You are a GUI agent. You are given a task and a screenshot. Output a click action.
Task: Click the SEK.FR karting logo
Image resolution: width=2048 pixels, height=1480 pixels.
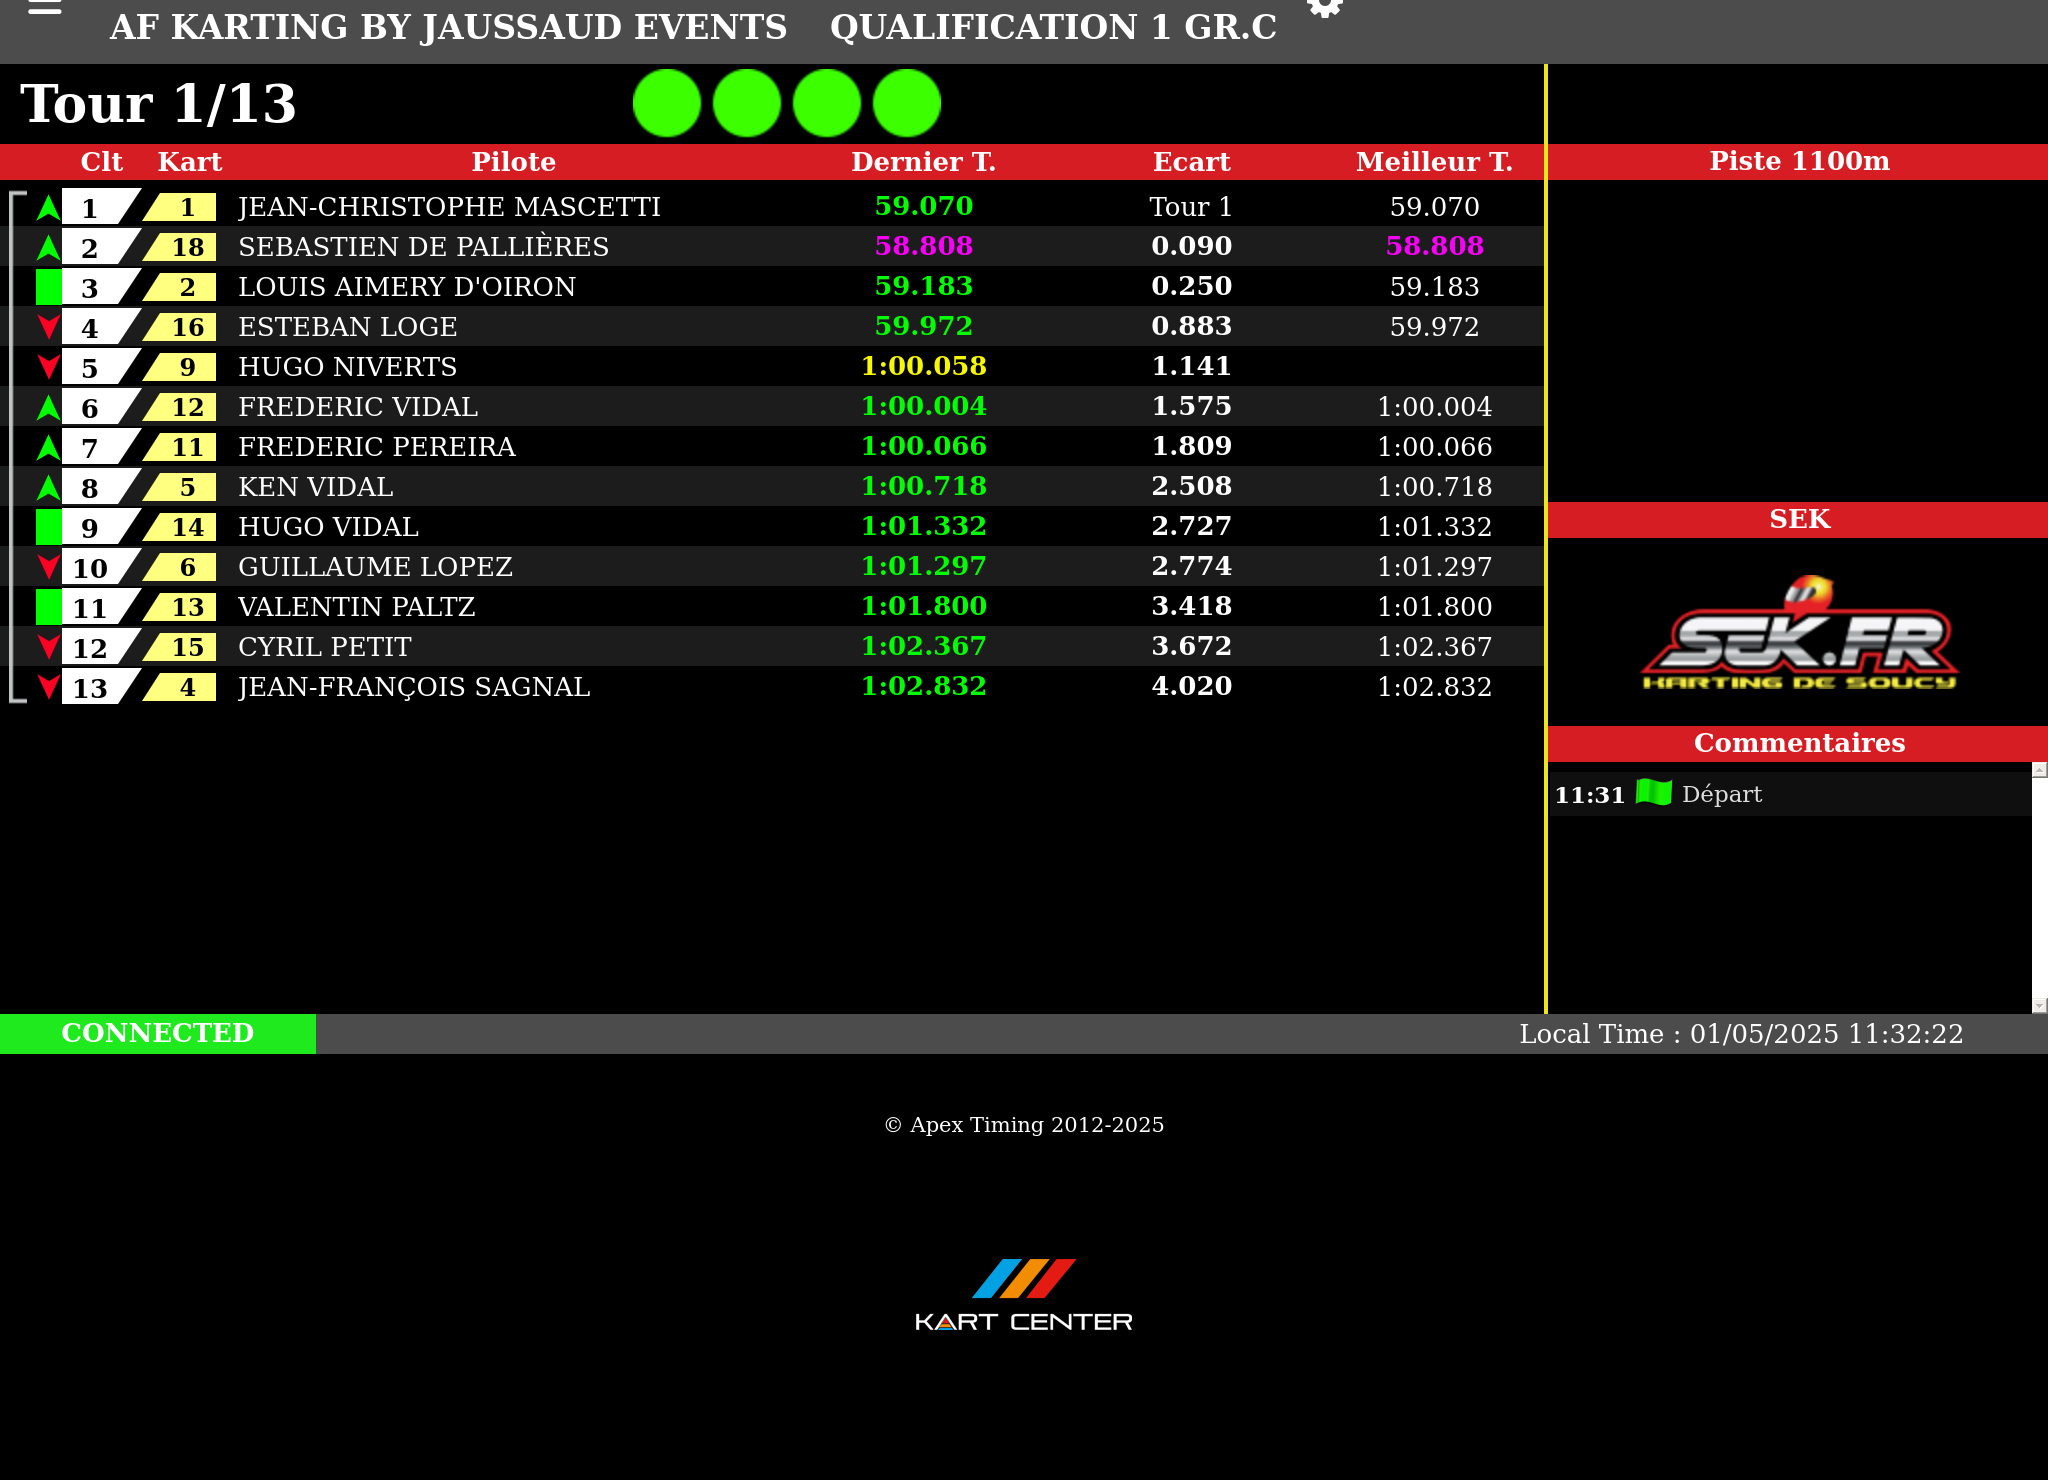tap(1799, 636)
